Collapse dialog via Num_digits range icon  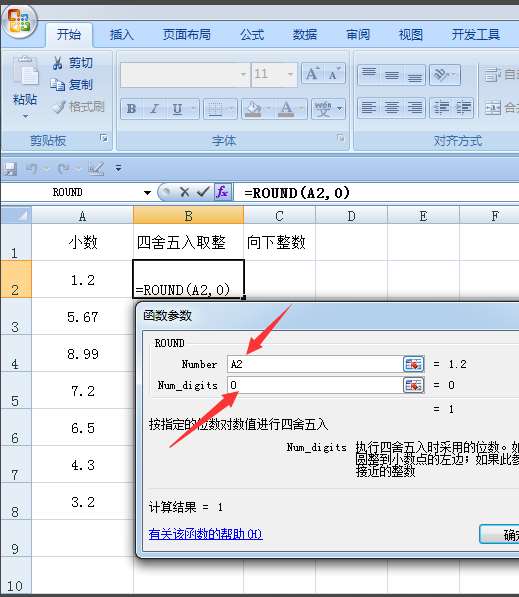coord(414,385)
